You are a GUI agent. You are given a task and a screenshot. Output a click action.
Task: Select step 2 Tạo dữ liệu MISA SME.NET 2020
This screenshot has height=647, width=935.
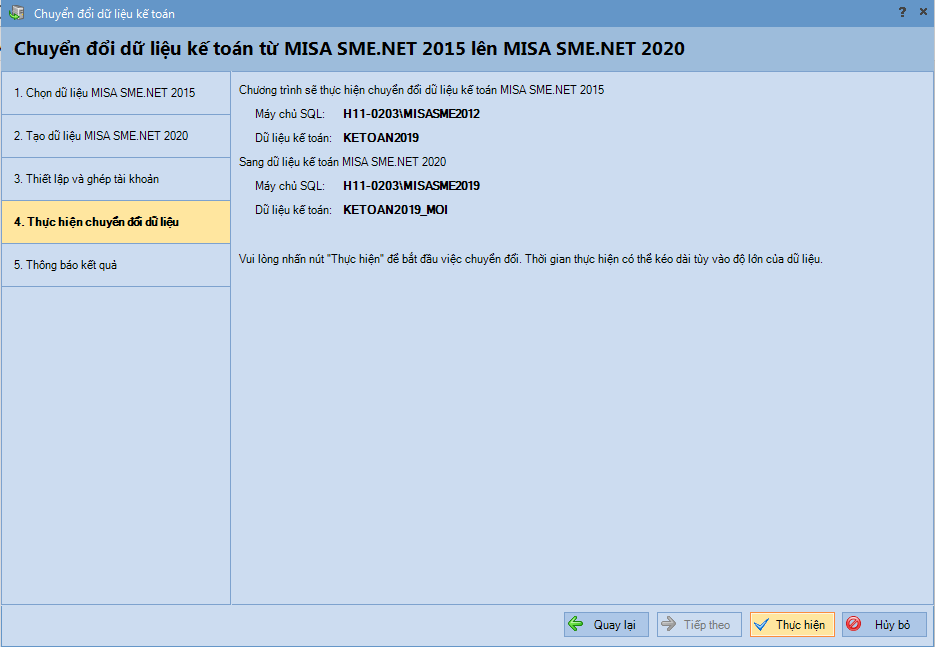point(116,136)
